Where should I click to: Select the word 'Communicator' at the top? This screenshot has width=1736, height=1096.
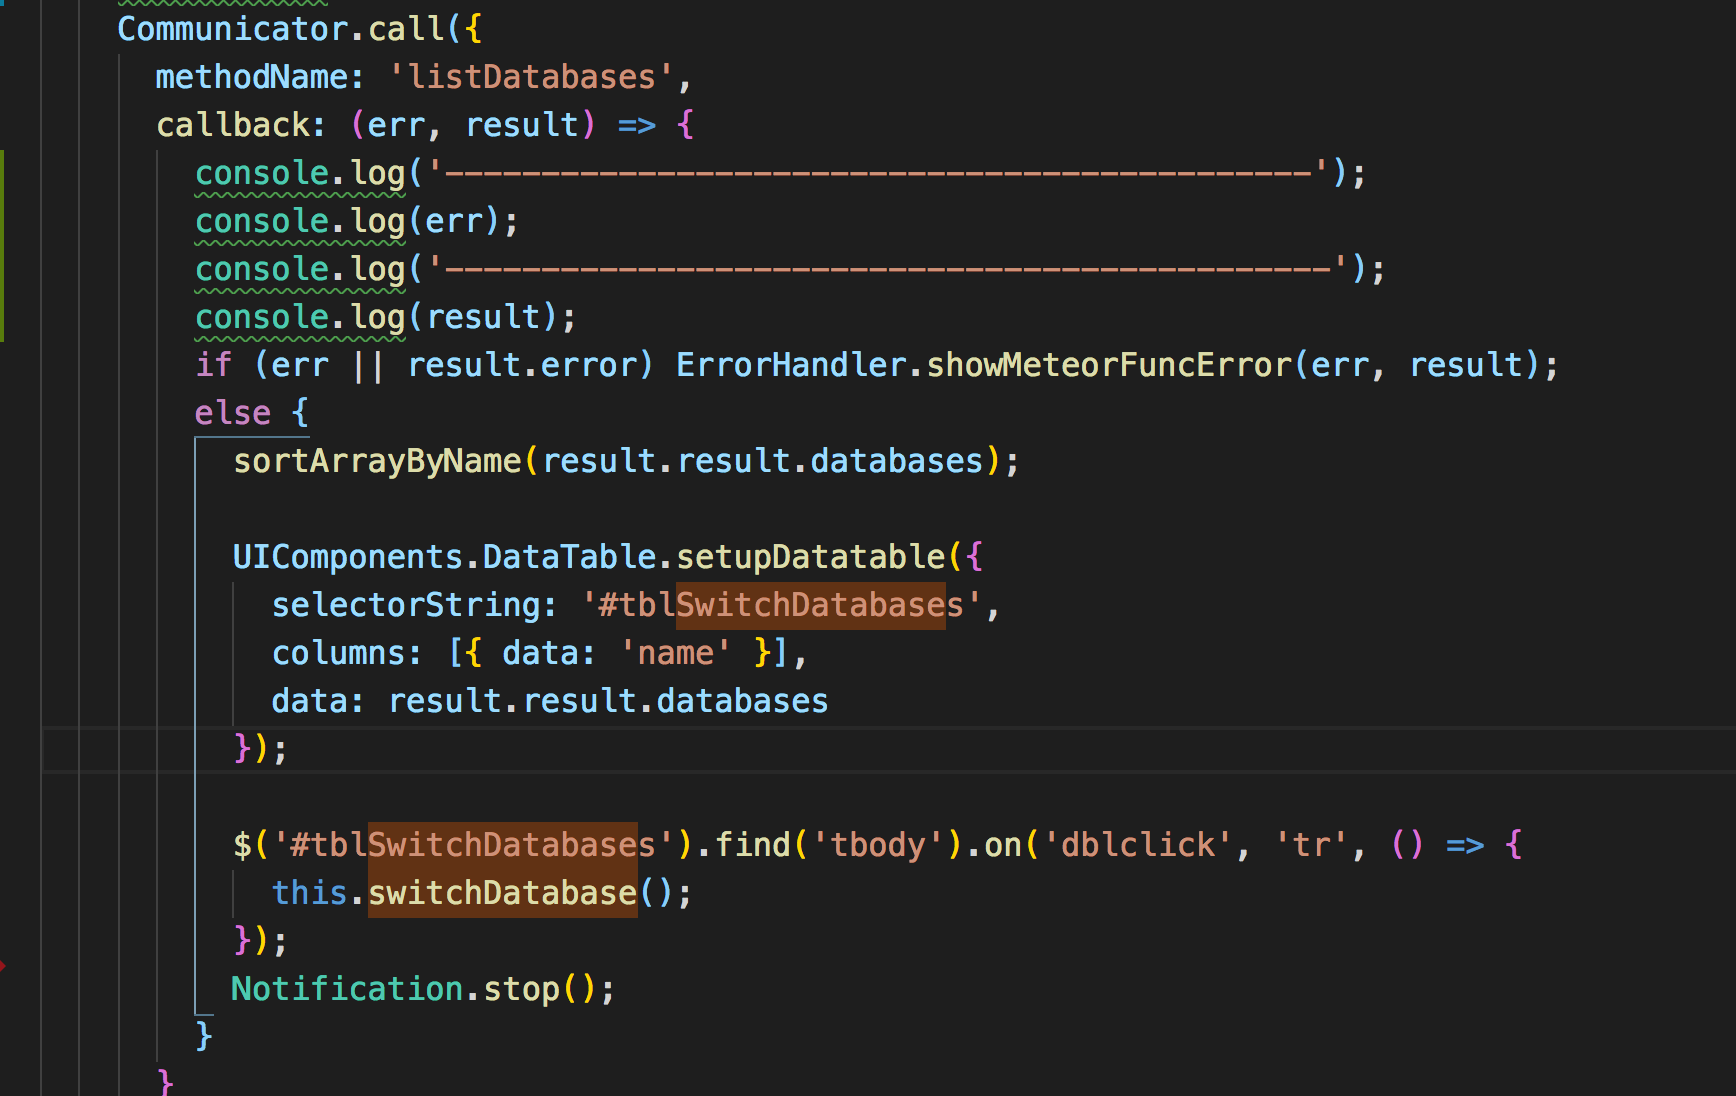point(232,28)
